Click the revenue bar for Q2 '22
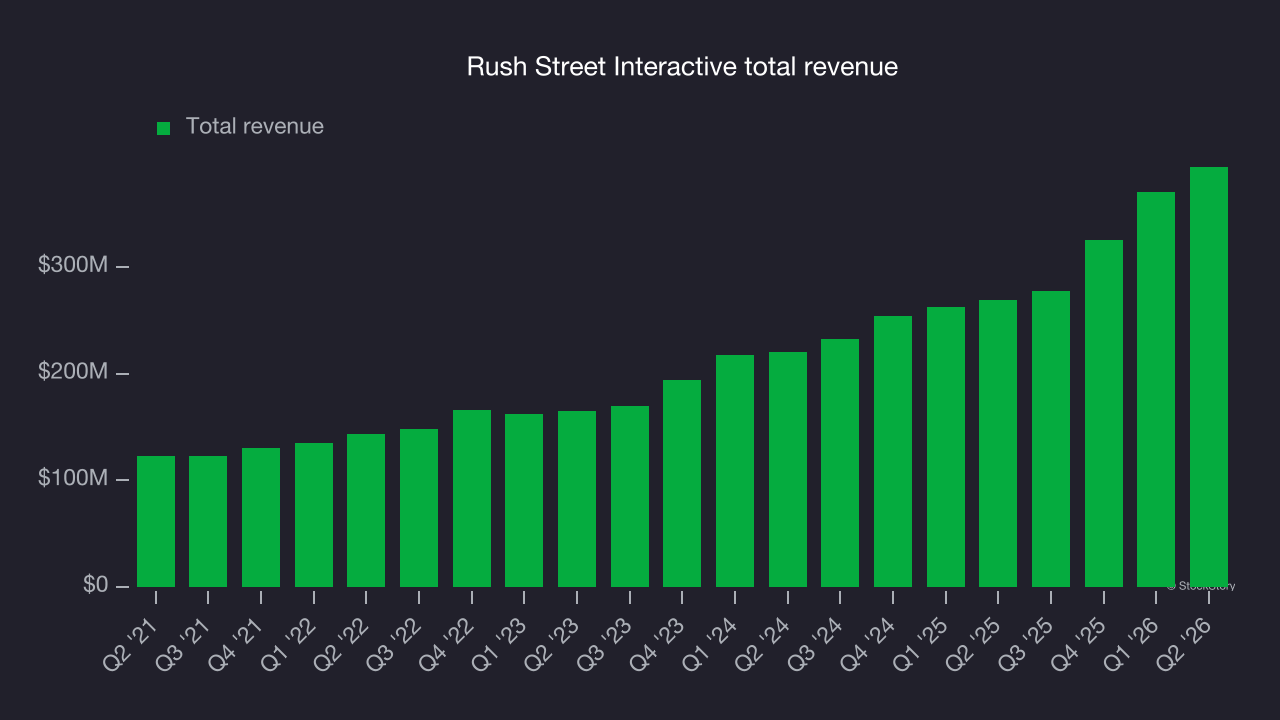Screen dimensions: 1280x720 366,511
